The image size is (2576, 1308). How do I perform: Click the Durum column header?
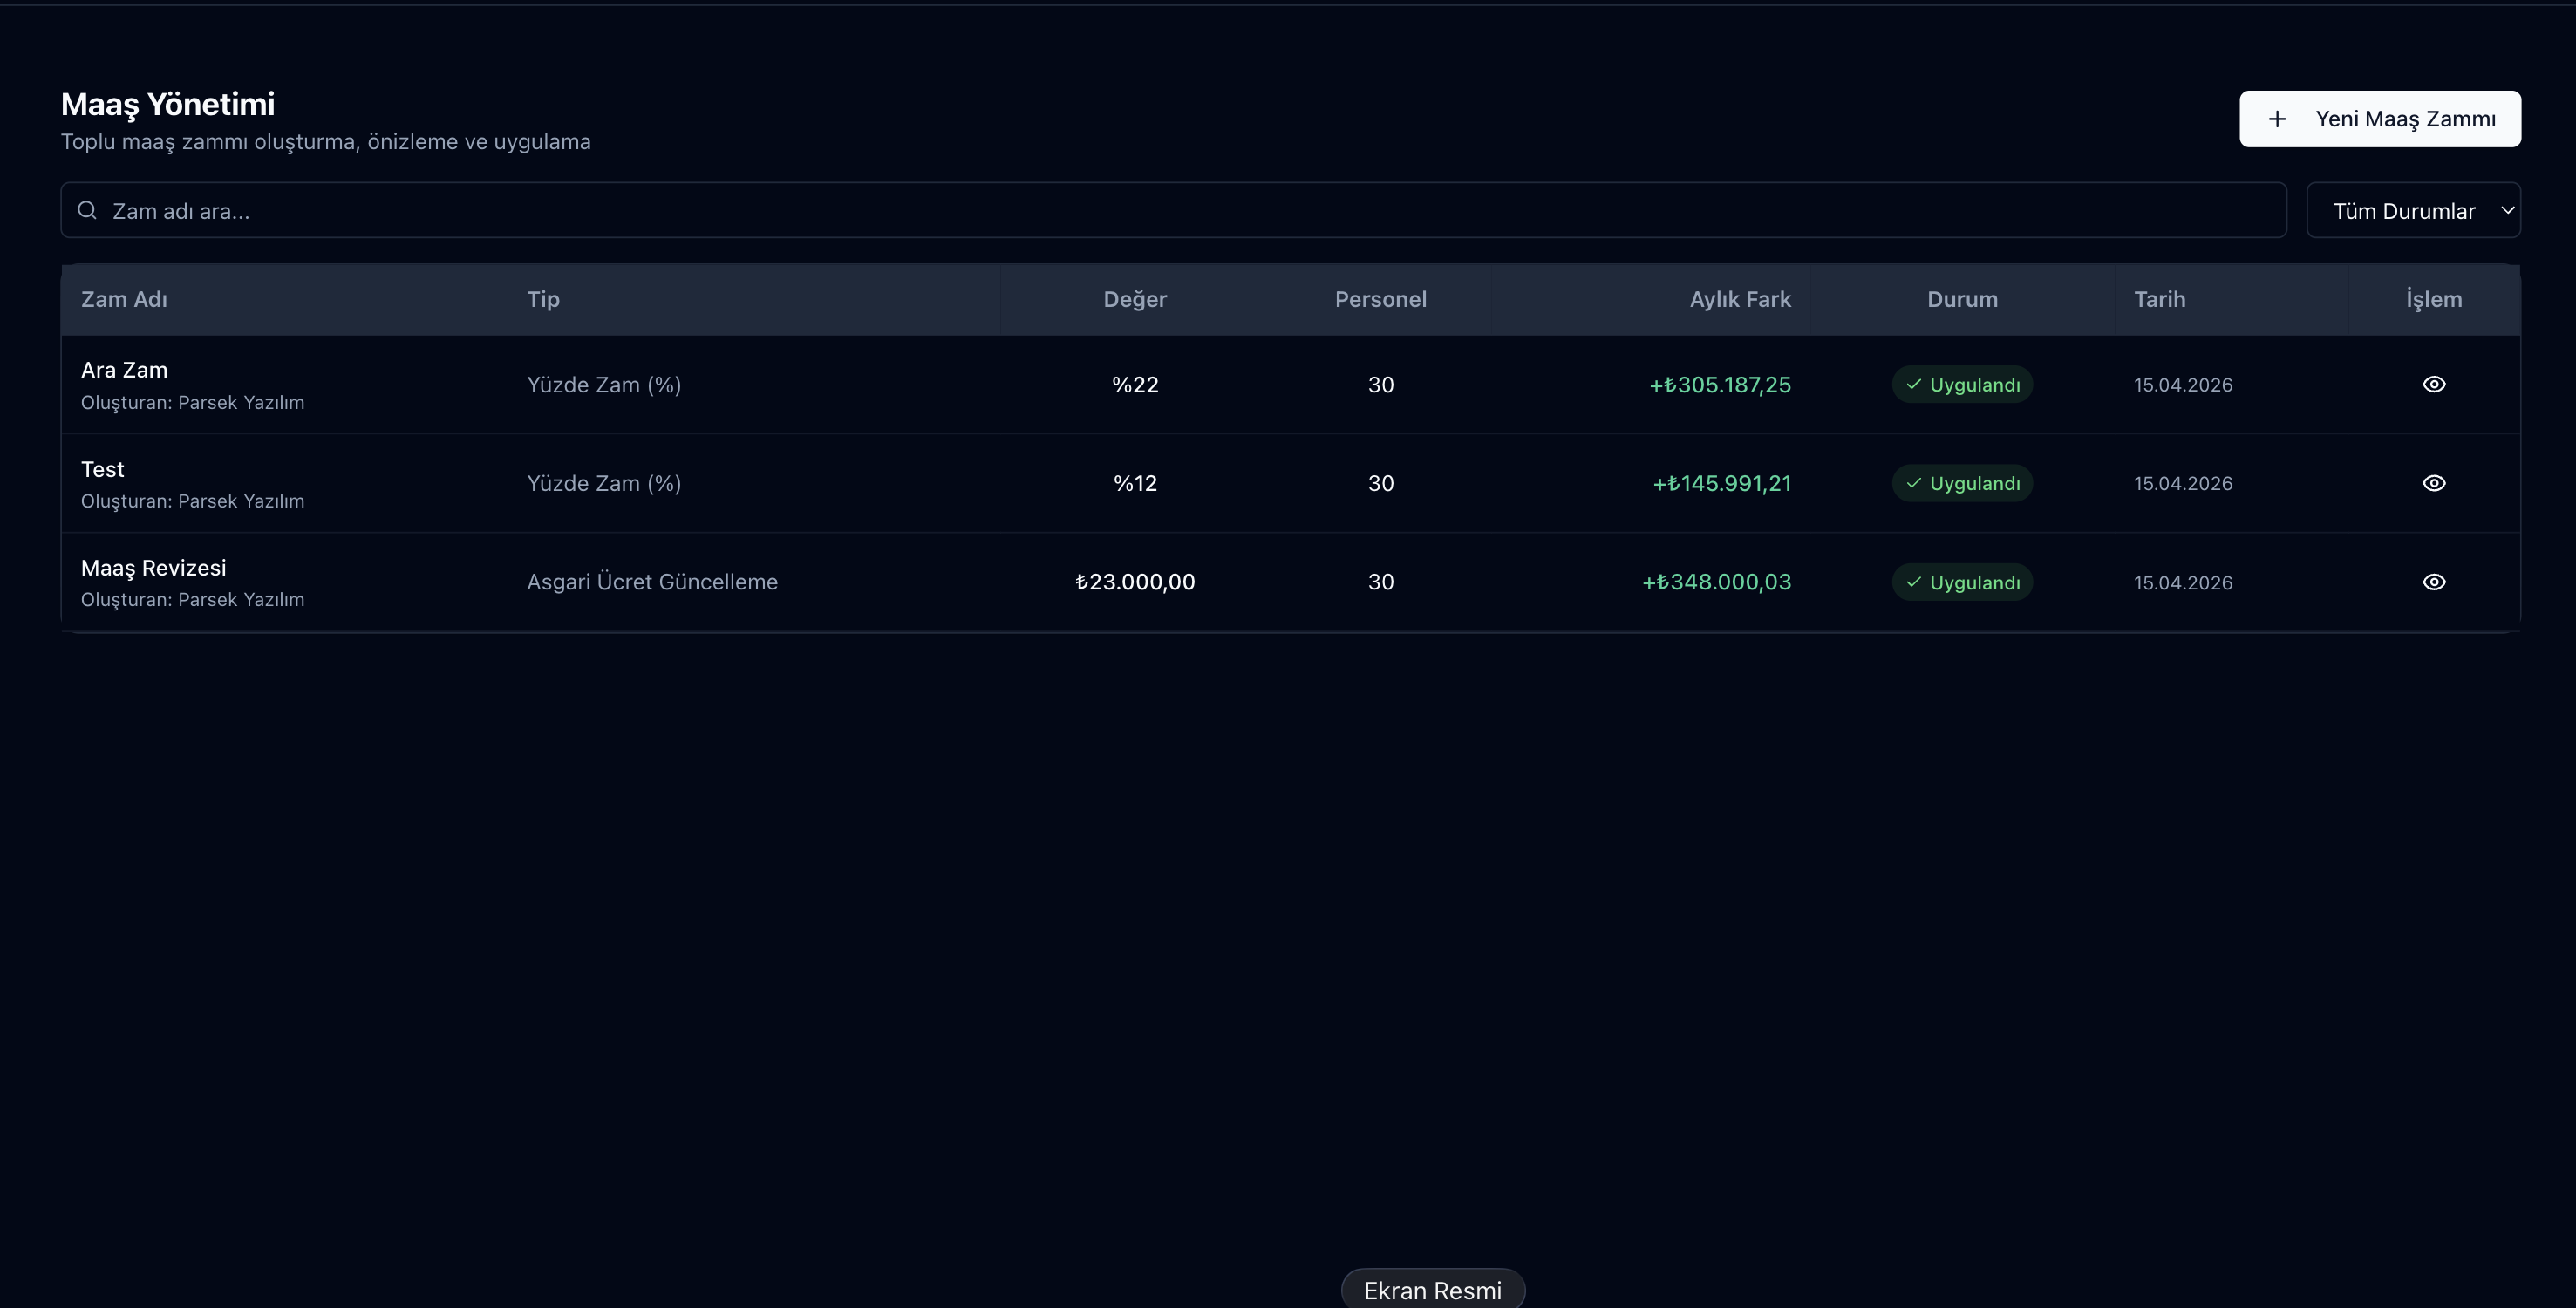coord(1962,299)
